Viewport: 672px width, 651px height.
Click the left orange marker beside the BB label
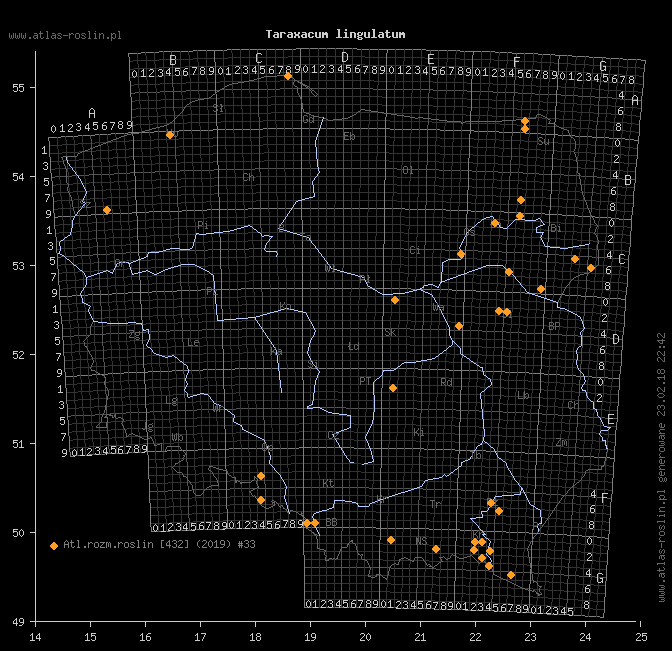pyautogui.click(x=307, y=523)
